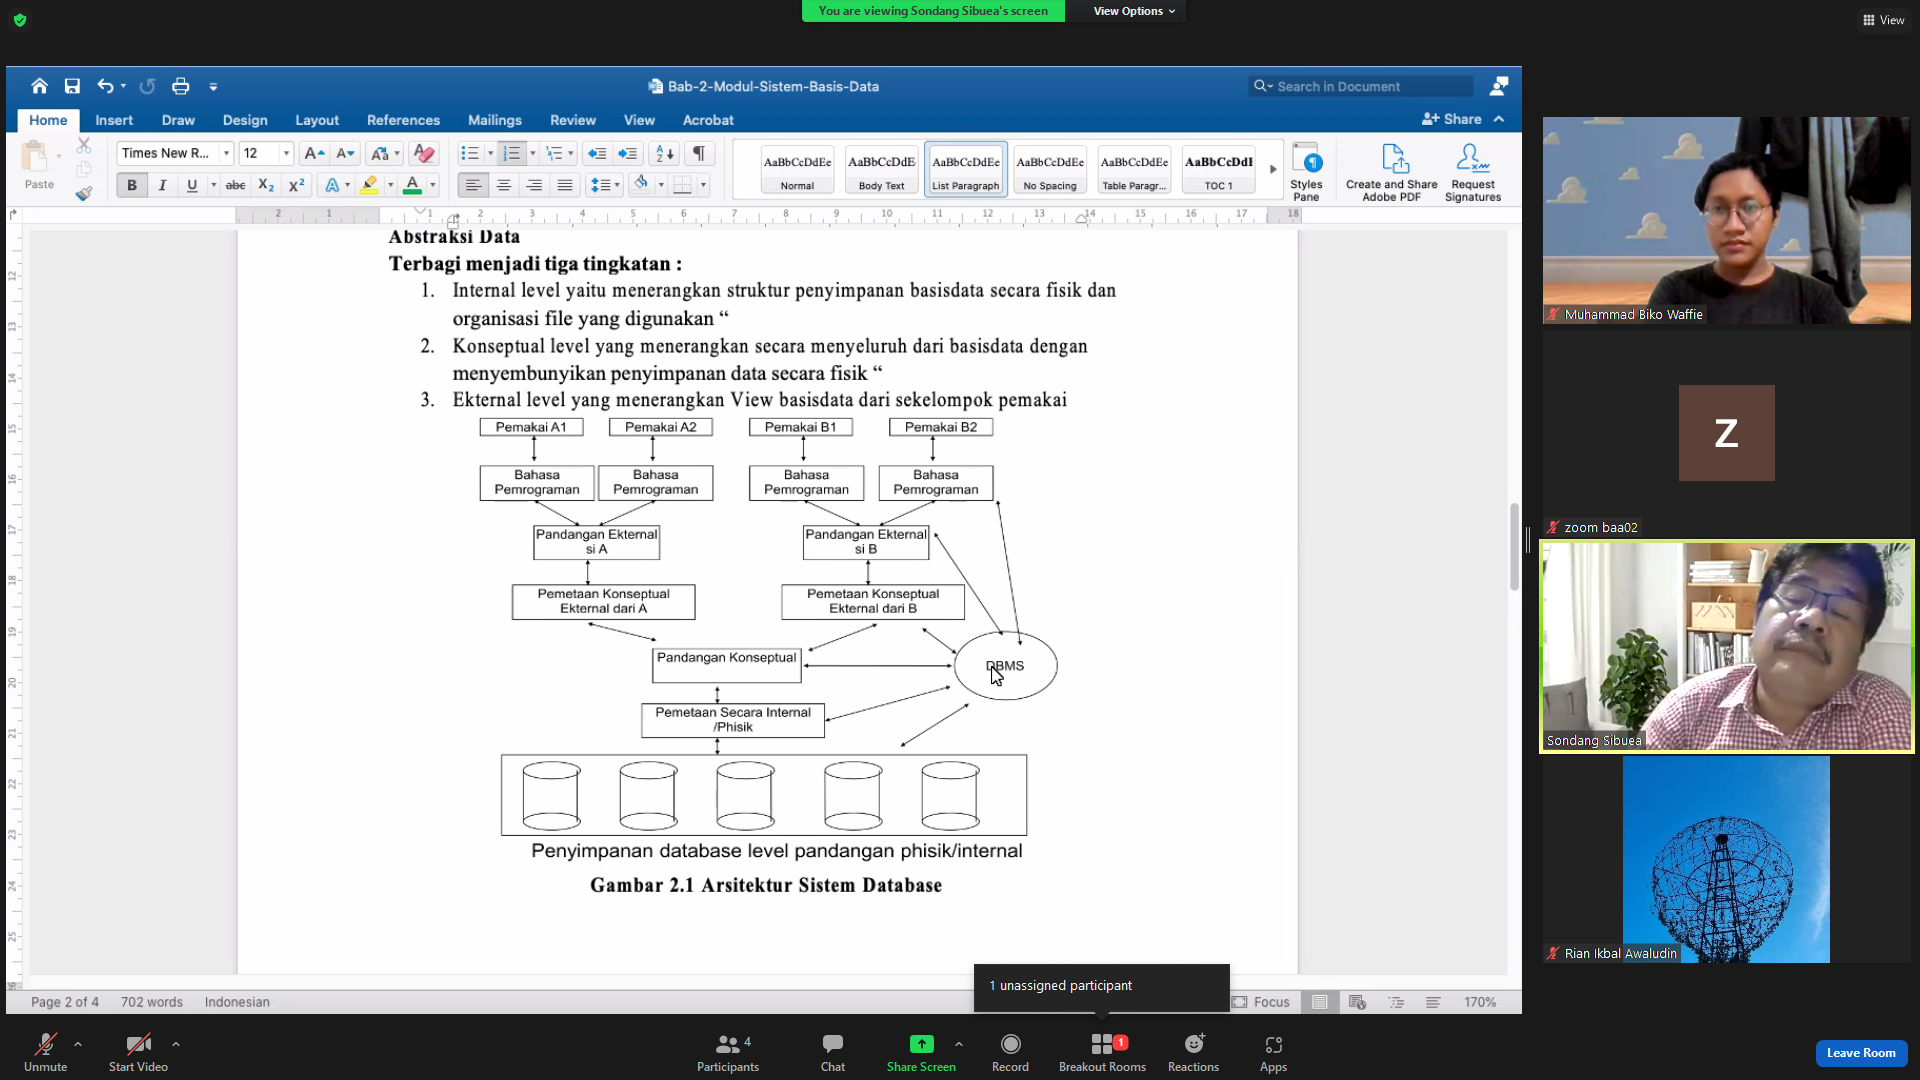Click Zoom Reactions icon
Image resolution: width=1920 pixels, height=1080 pixels.
1193,1053
